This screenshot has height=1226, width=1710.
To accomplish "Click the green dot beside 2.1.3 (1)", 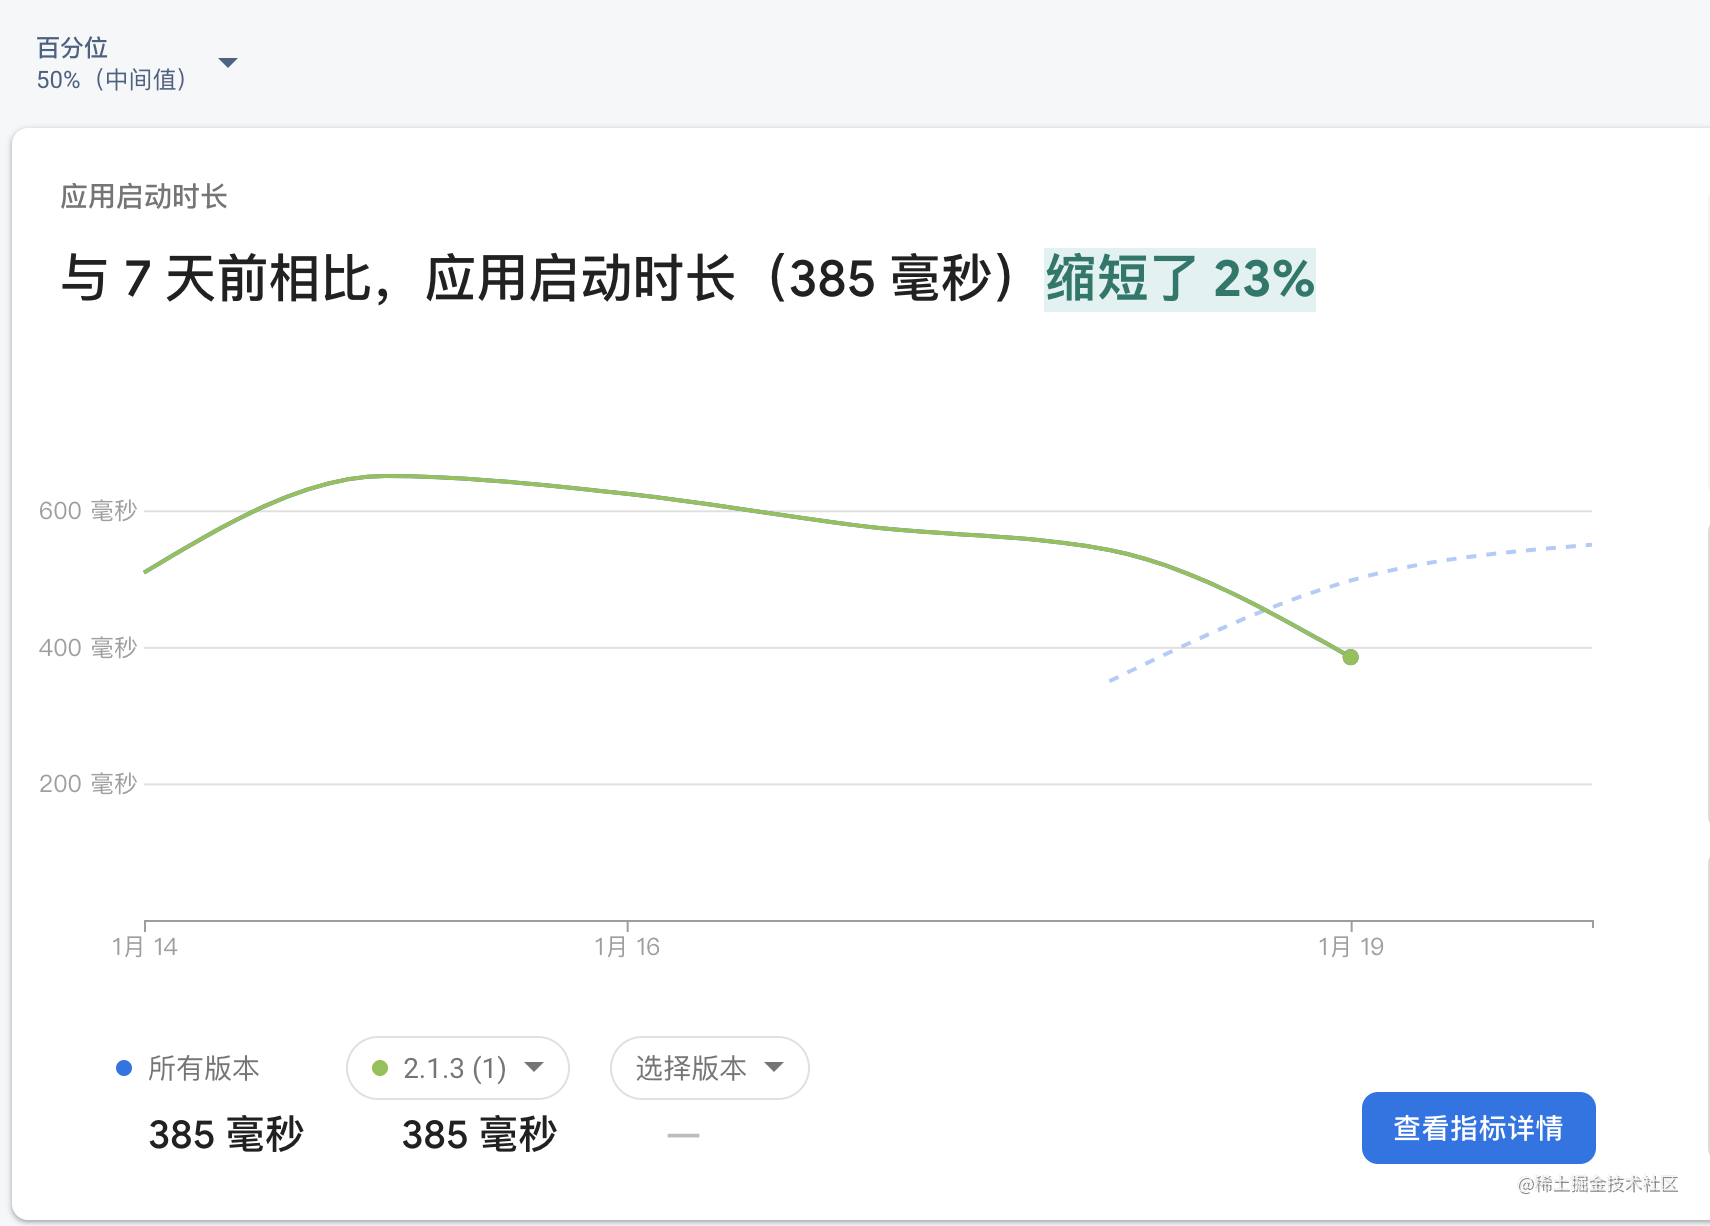I will click(380, 1068).
